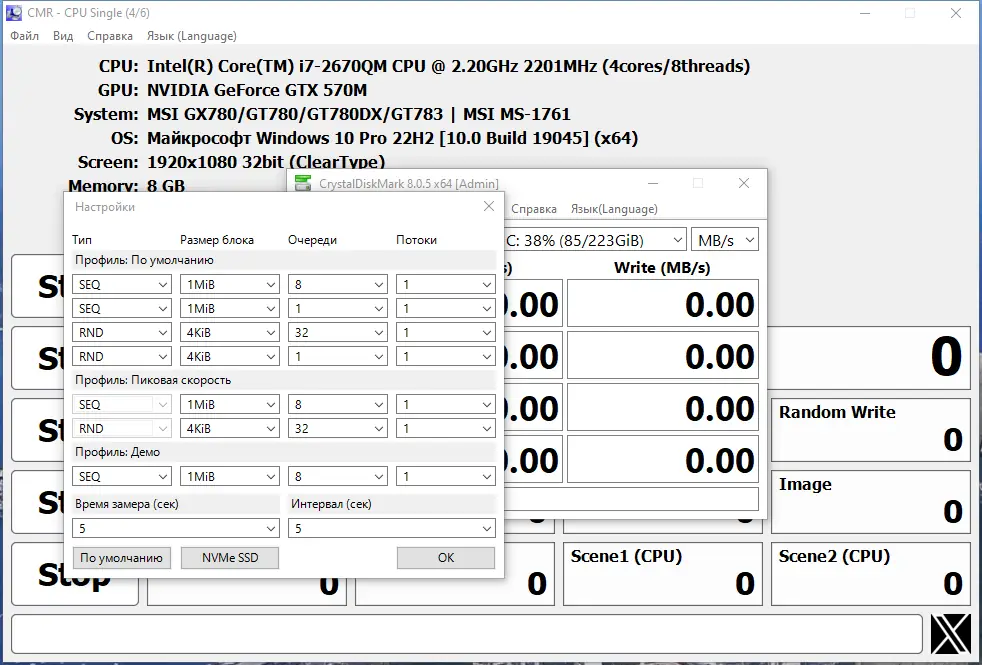982x665 pixels.
Task: Click last Write (MB/s) result 0.00
Action: [x=663, y=460]
